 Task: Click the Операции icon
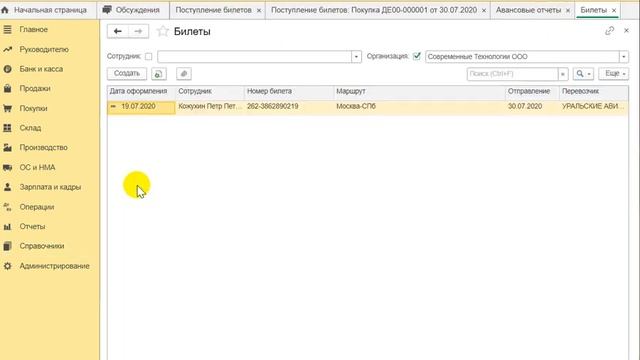point(7,207)
